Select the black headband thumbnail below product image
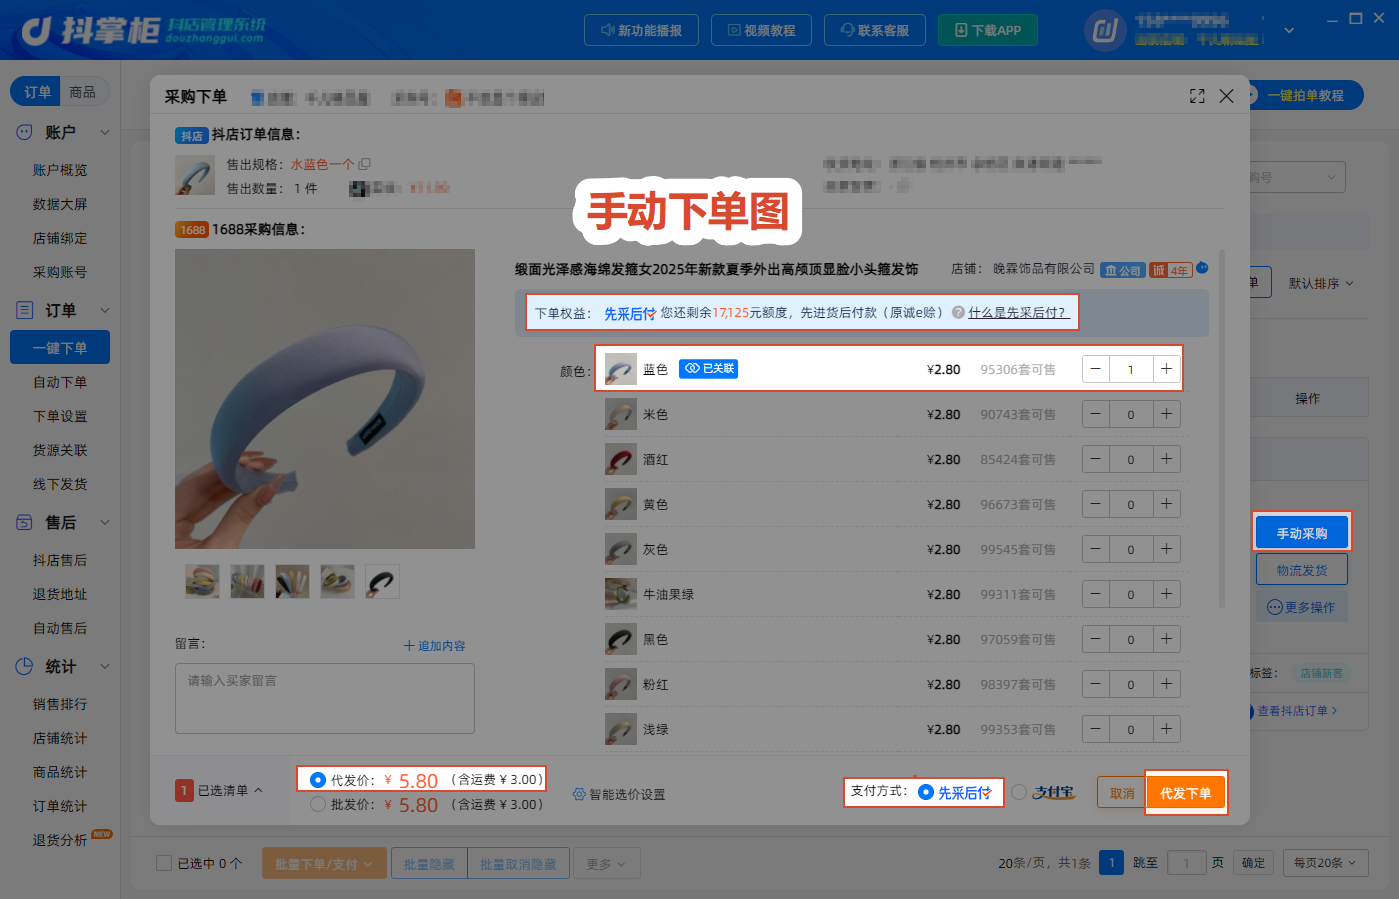 (x=382, y=581)
